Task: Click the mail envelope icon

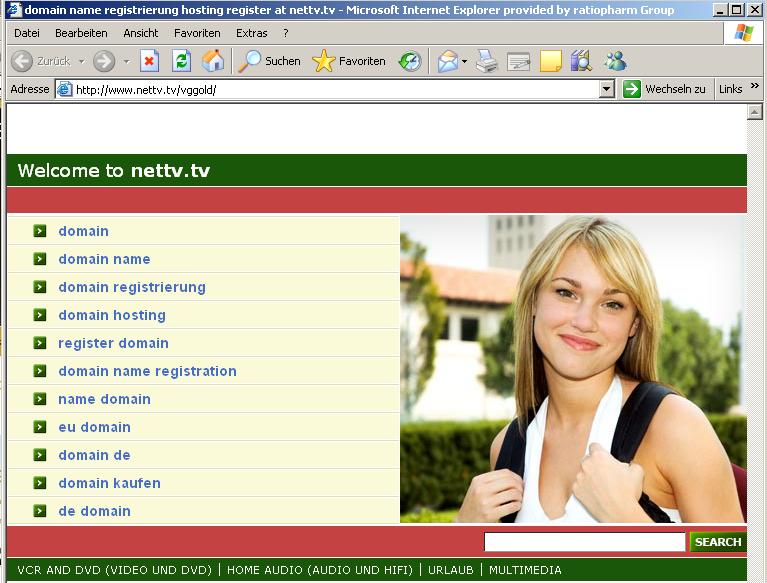Action: pos(448,61)
